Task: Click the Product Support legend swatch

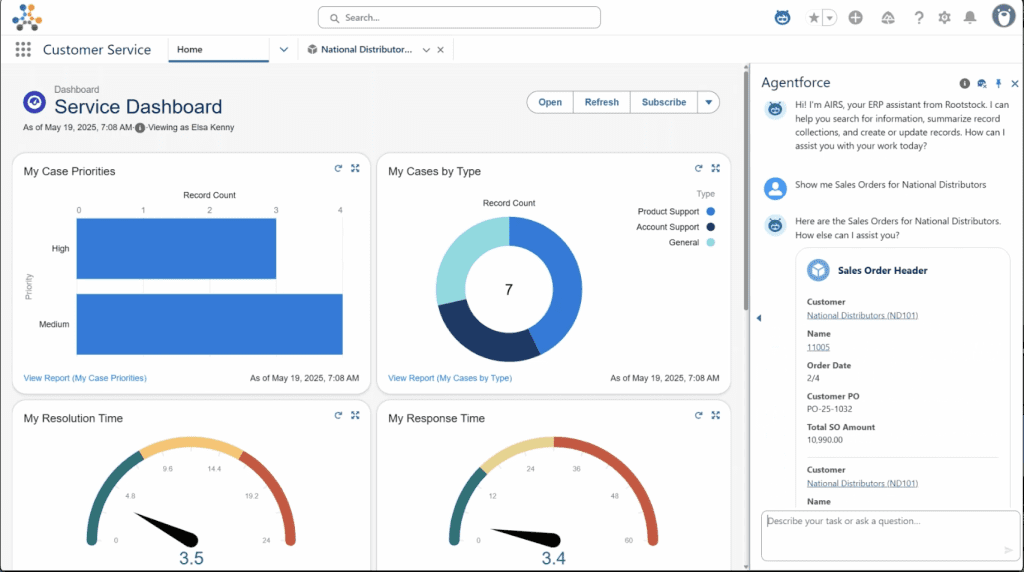Action: coord(711,212)
